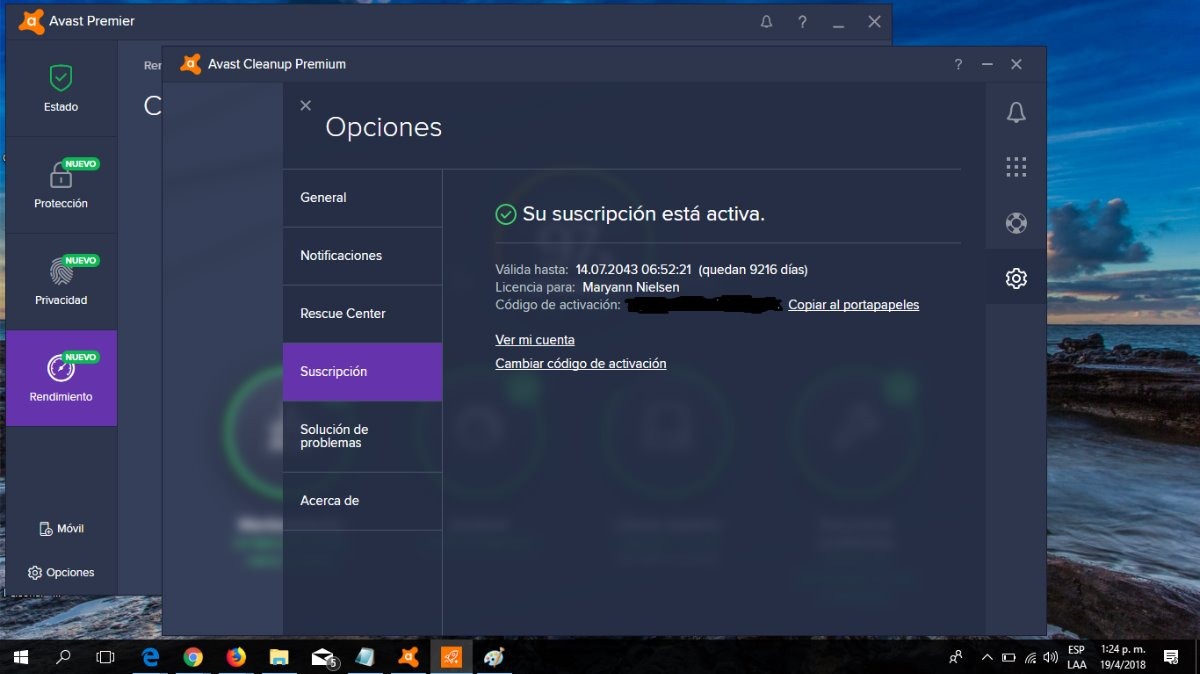This screenshot has width=1200, height=674.
Task: Minimize the Avast Cleanup Premium window
Action: pos(987,64)
